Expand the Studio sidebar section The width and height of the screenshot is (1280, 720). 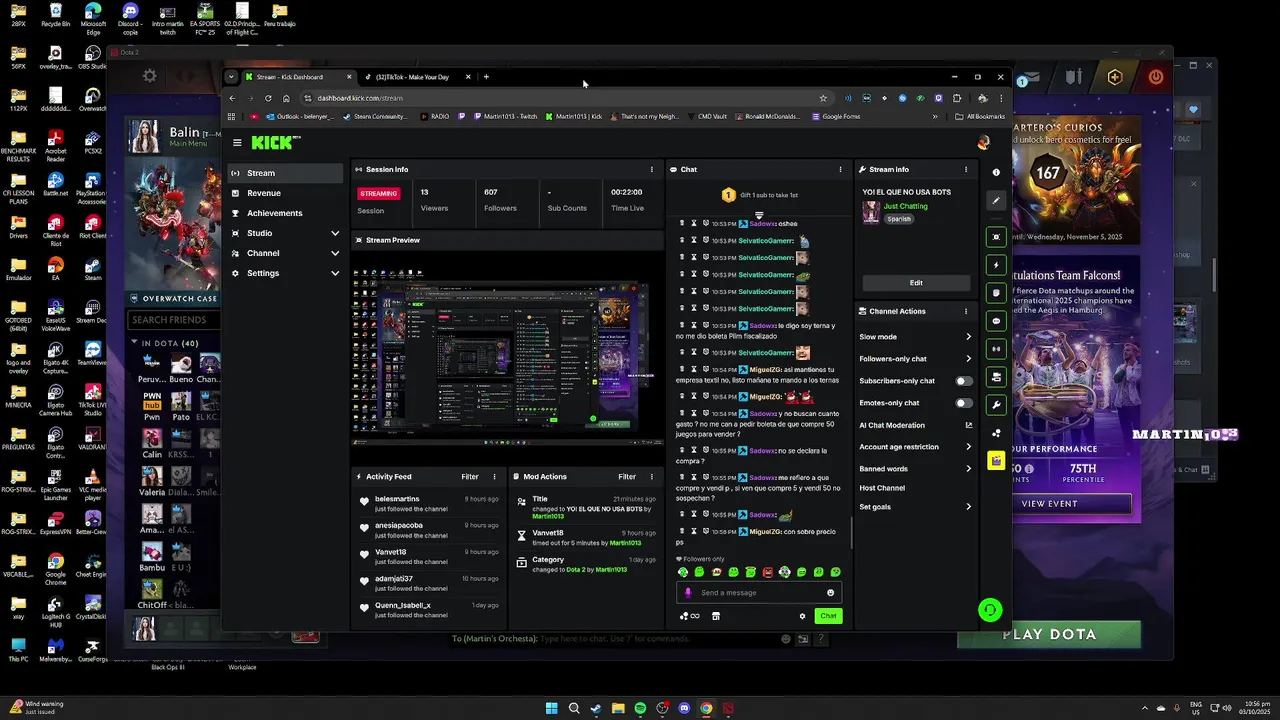pos(285,233)
